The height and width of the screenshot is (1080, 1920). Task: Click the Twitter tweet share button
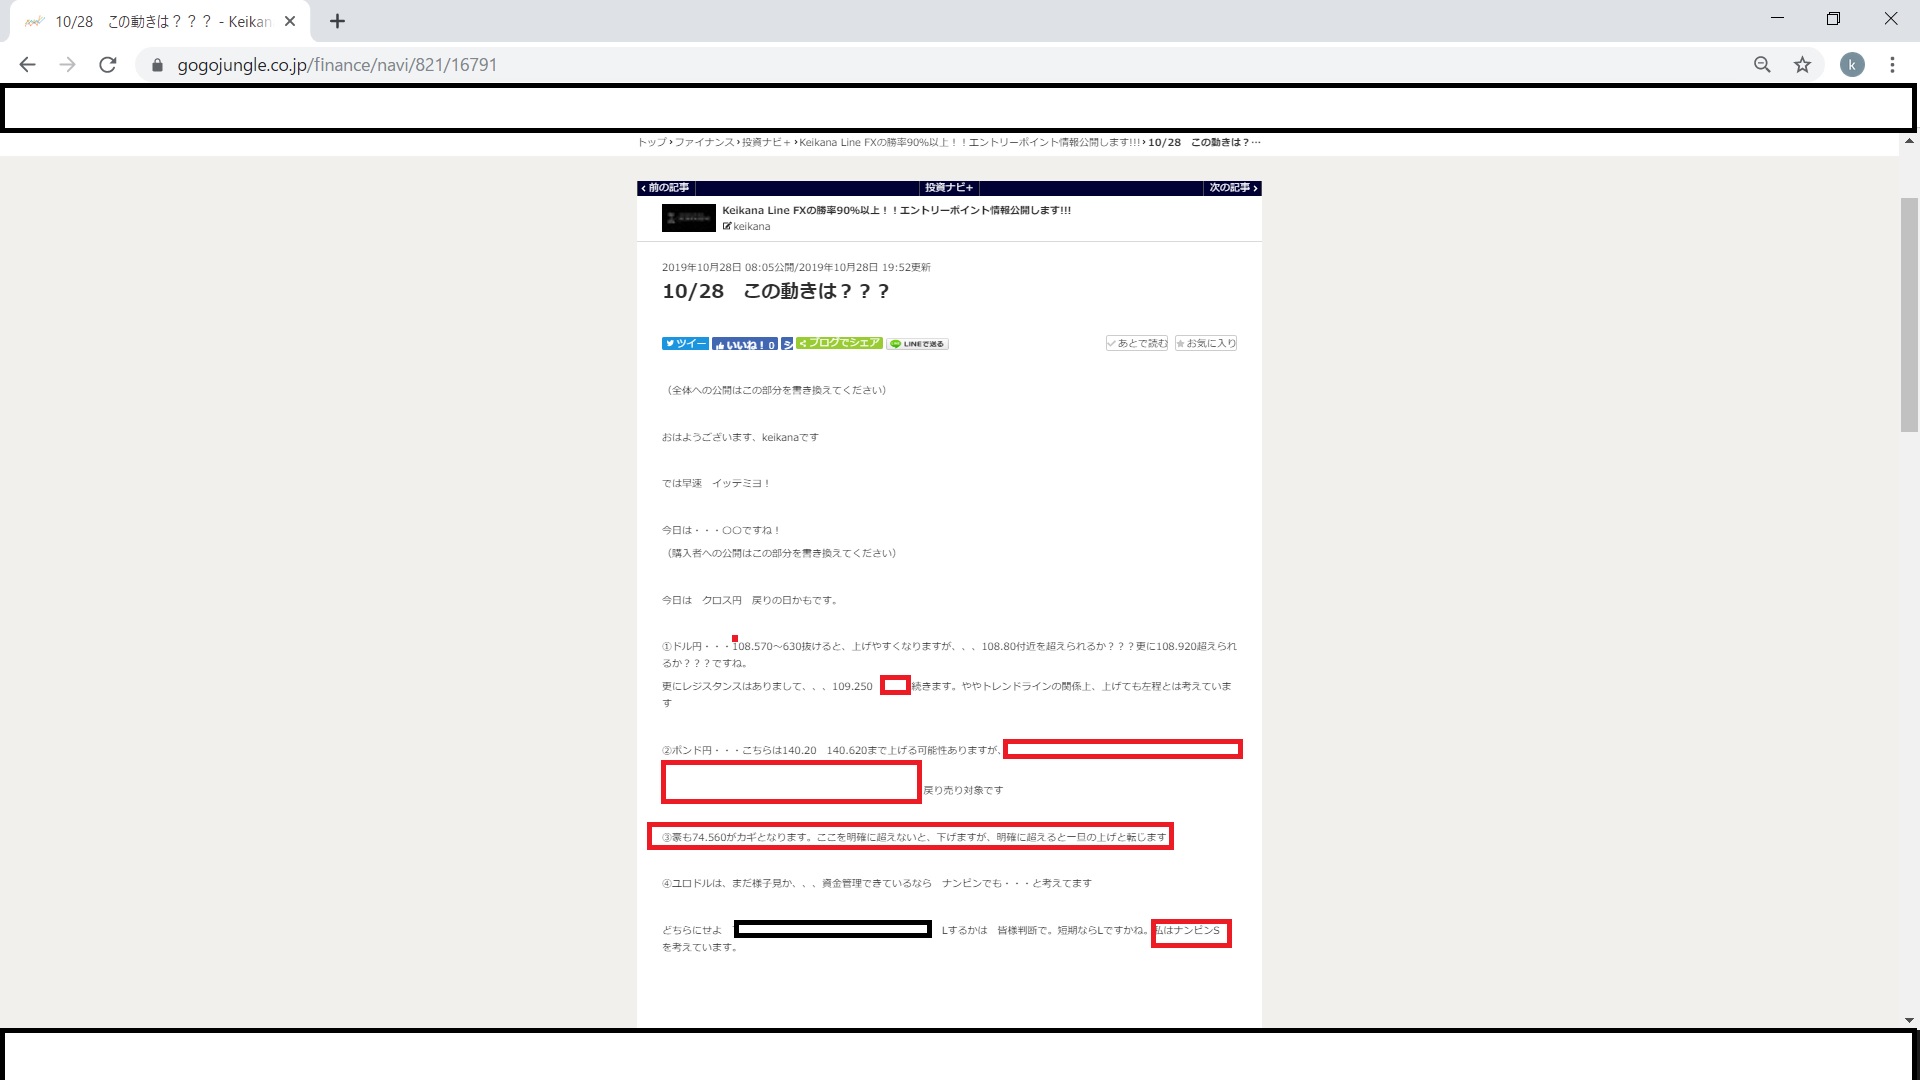(685, 343)
